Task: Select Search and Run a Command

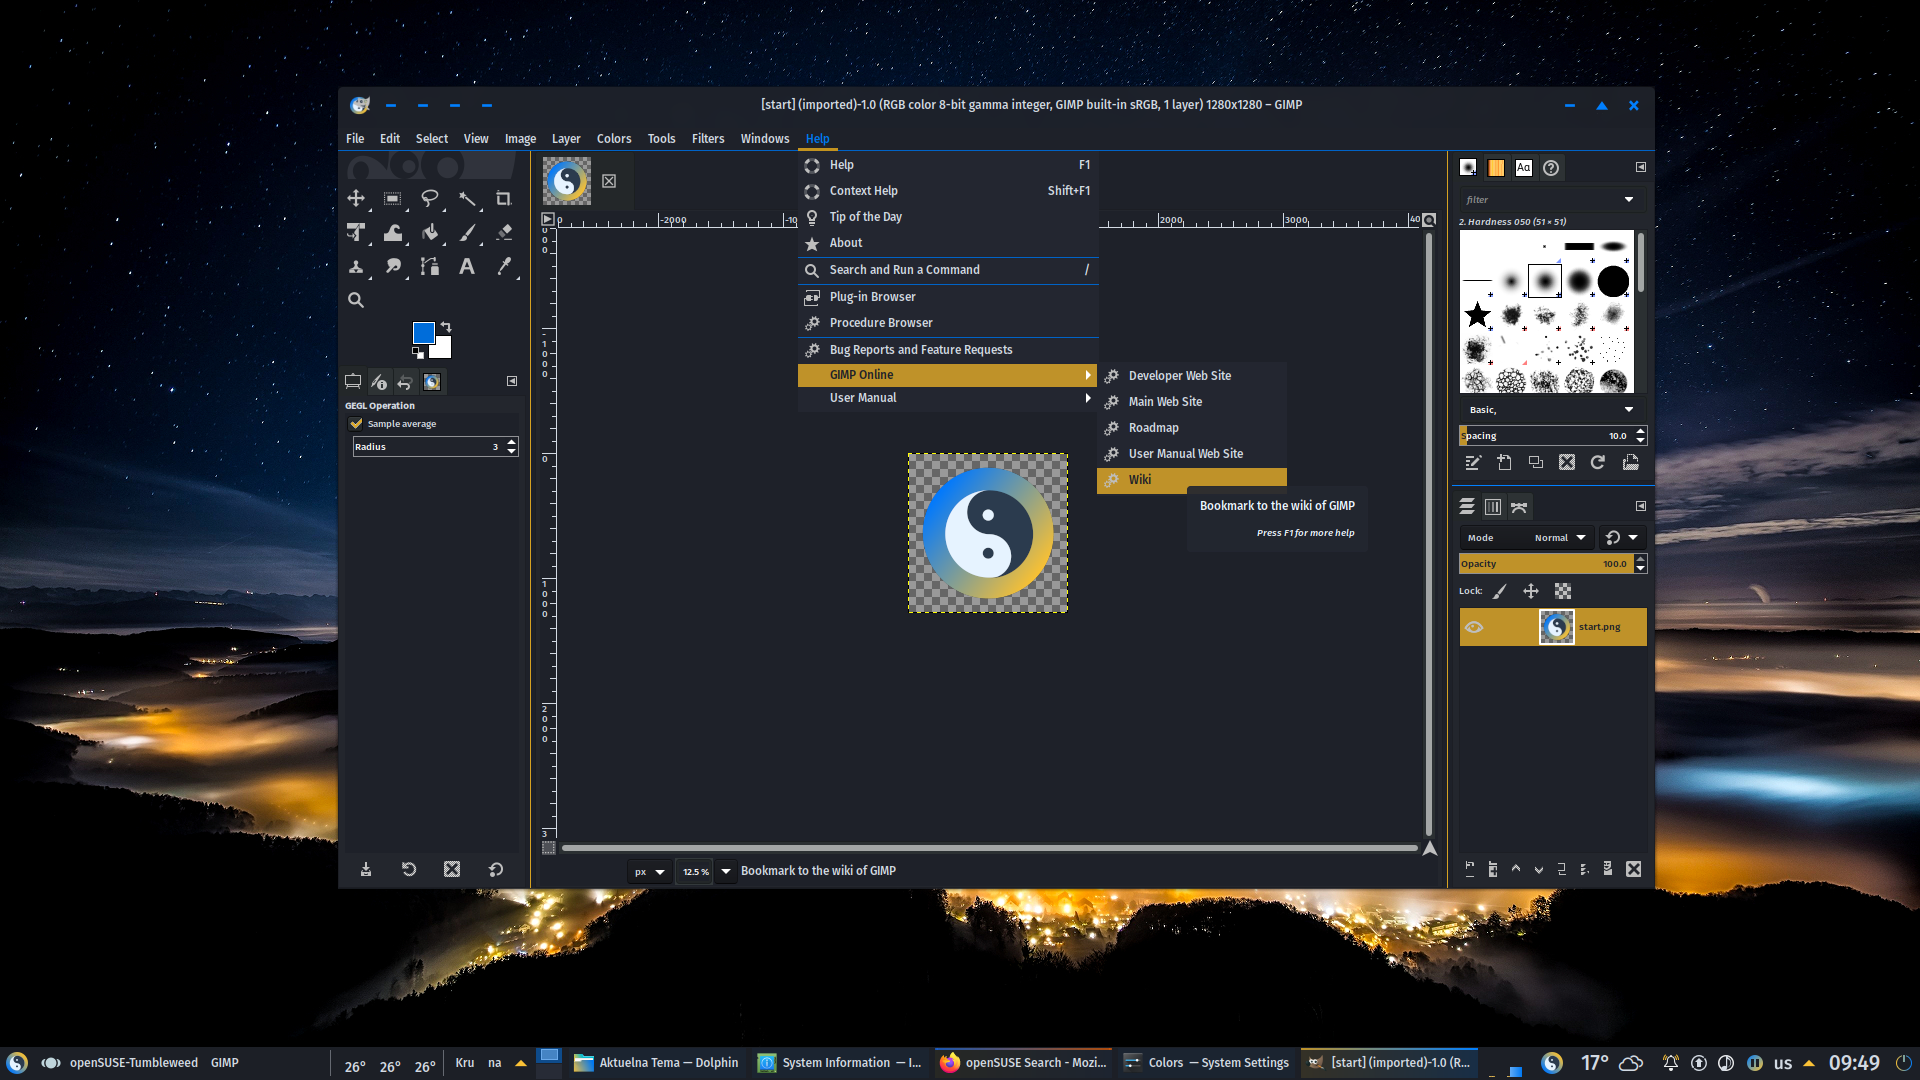Action: click(x=948, y=270)
